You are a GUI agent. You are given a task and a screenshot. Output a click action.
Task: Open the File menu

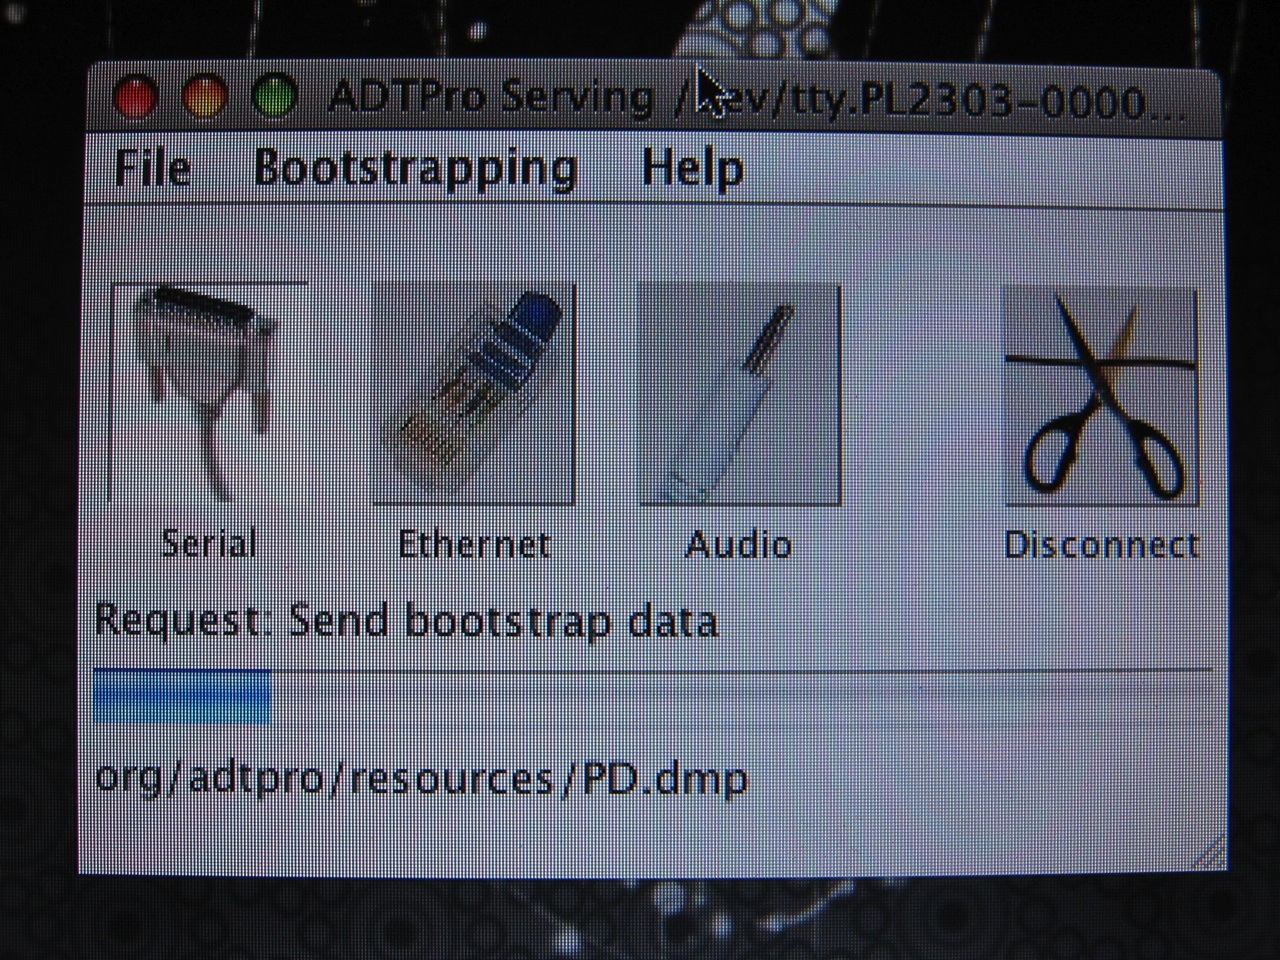152,167
